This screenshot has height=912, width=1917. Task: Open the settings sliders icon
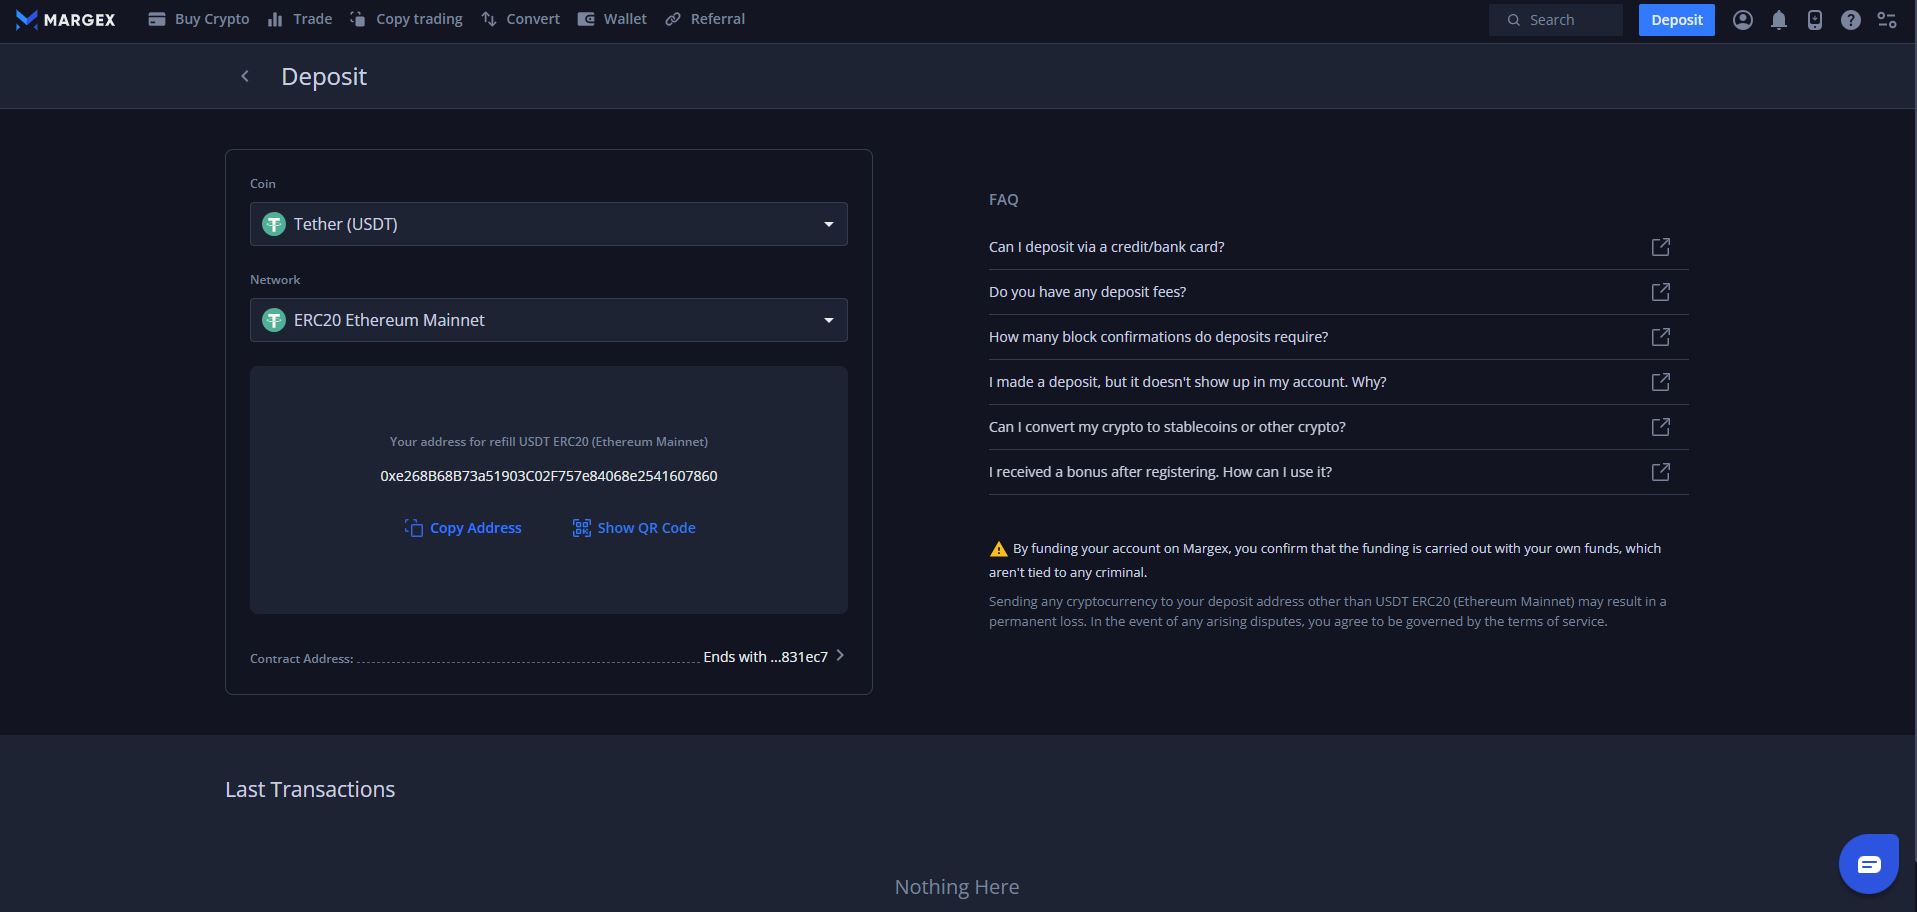coord(1886,20)
